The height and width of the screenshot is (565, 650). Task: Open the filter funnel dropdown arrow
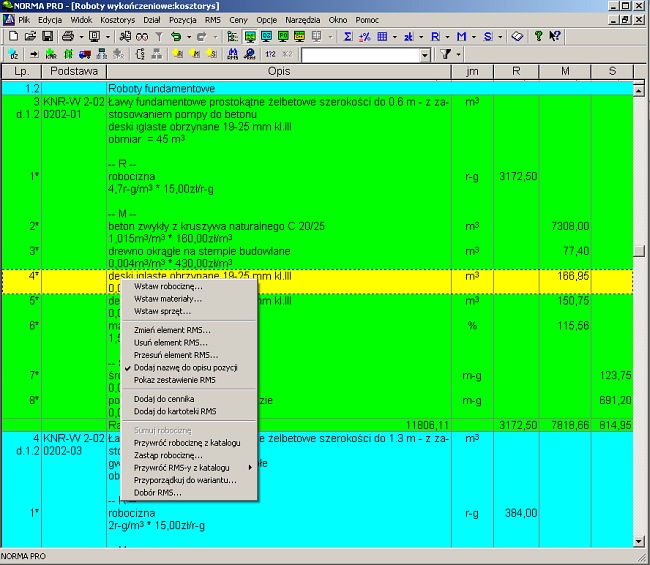click(x=459, y=54)
